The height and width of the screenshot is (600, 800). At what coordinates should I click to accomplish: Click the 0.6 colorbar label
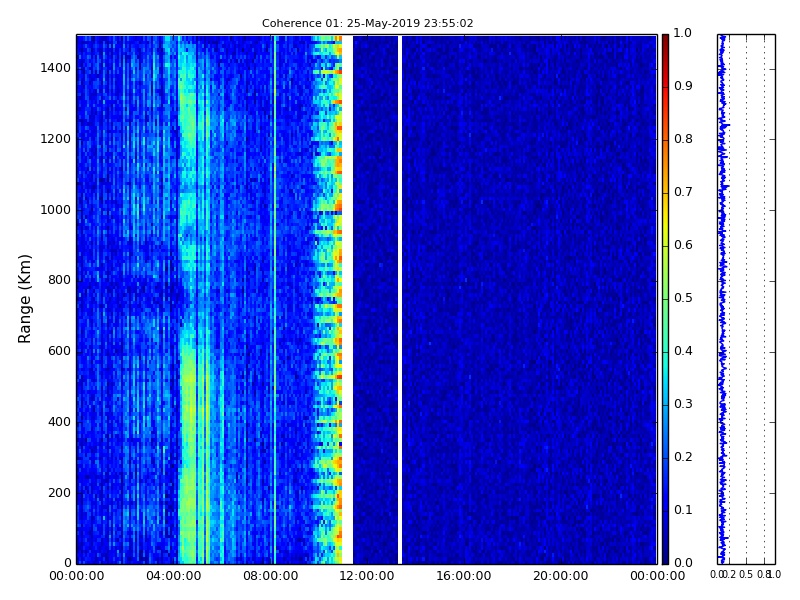(x=683, y=245)
